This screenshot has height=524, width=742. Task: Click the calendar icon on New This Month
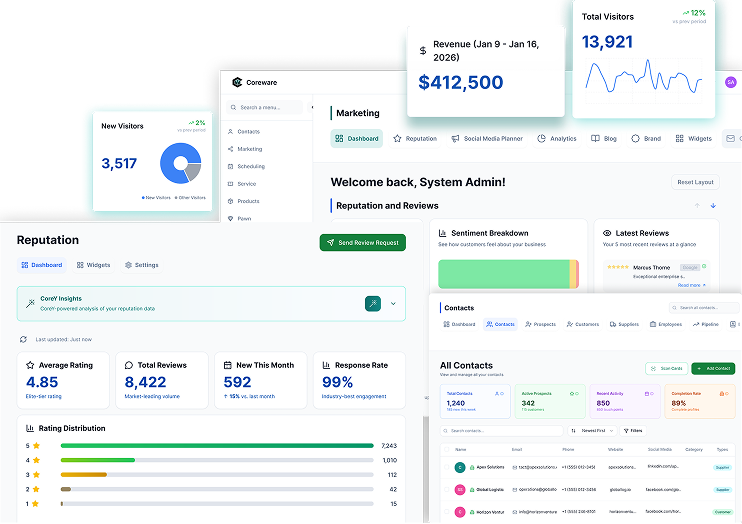click(228, 365)
